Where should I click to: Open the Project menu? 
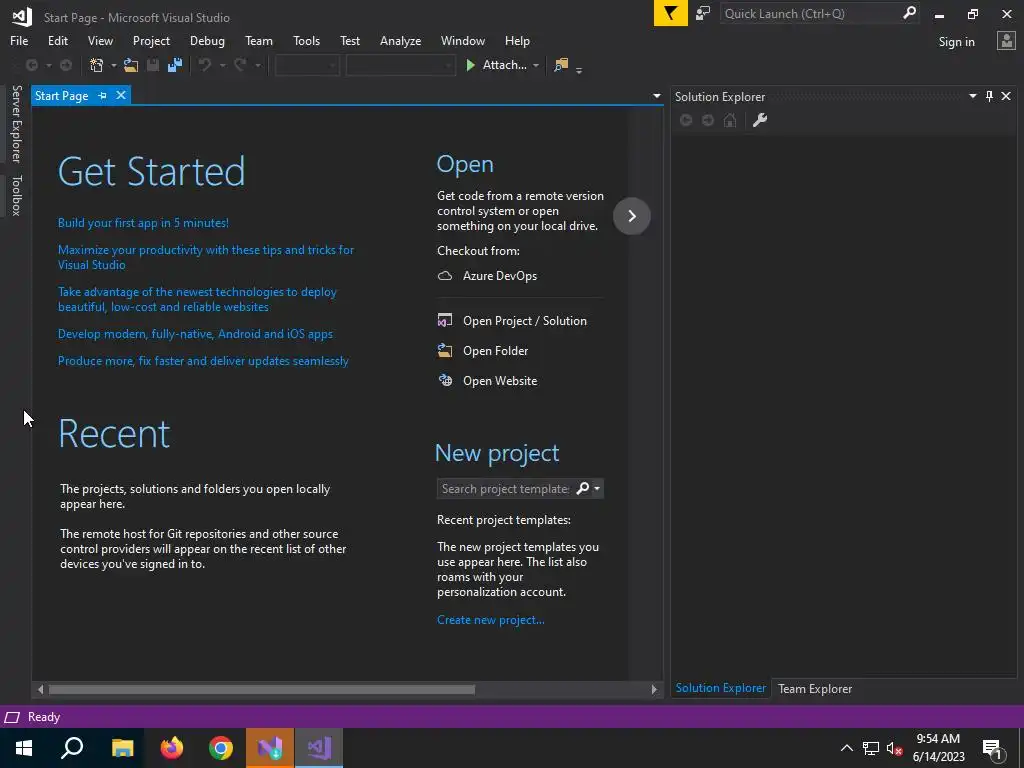(x=151, y=40)
